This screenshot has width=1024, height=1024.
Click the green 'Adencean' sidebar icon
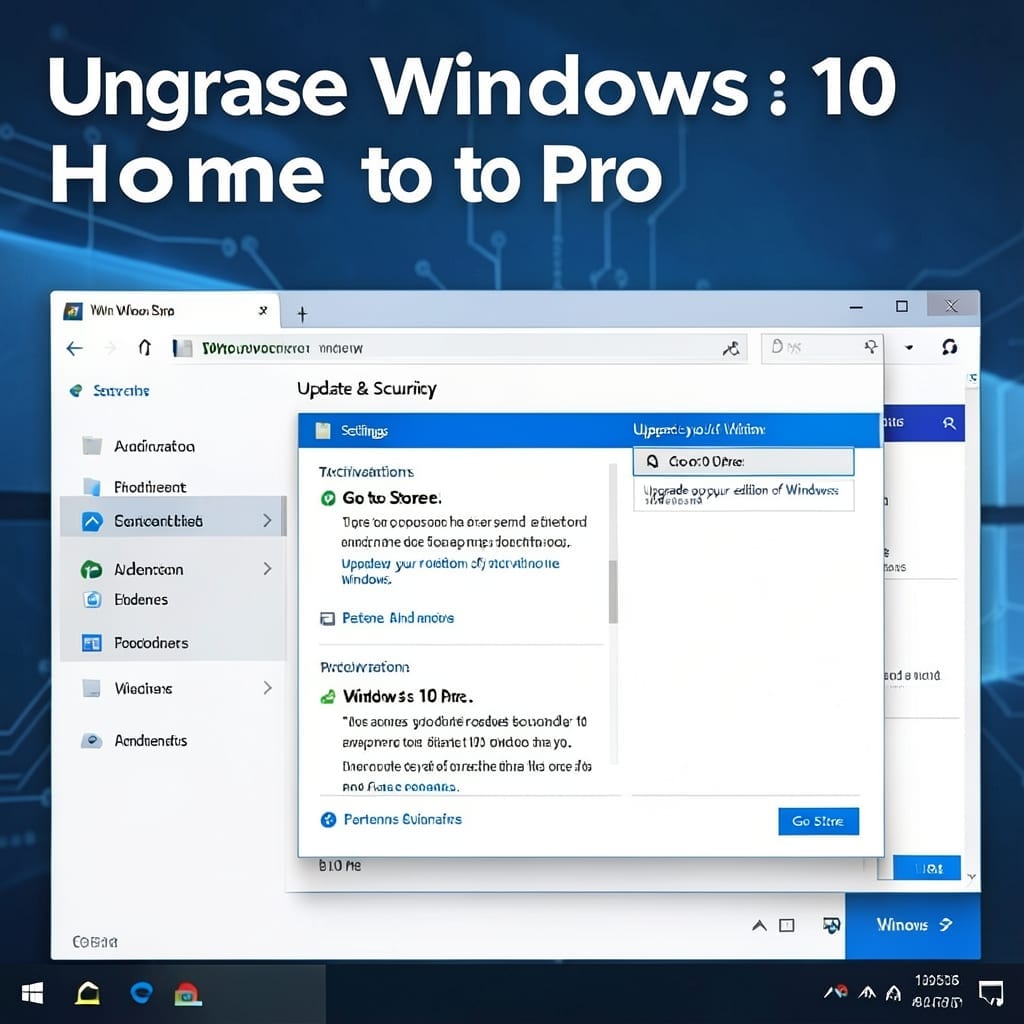91,569
